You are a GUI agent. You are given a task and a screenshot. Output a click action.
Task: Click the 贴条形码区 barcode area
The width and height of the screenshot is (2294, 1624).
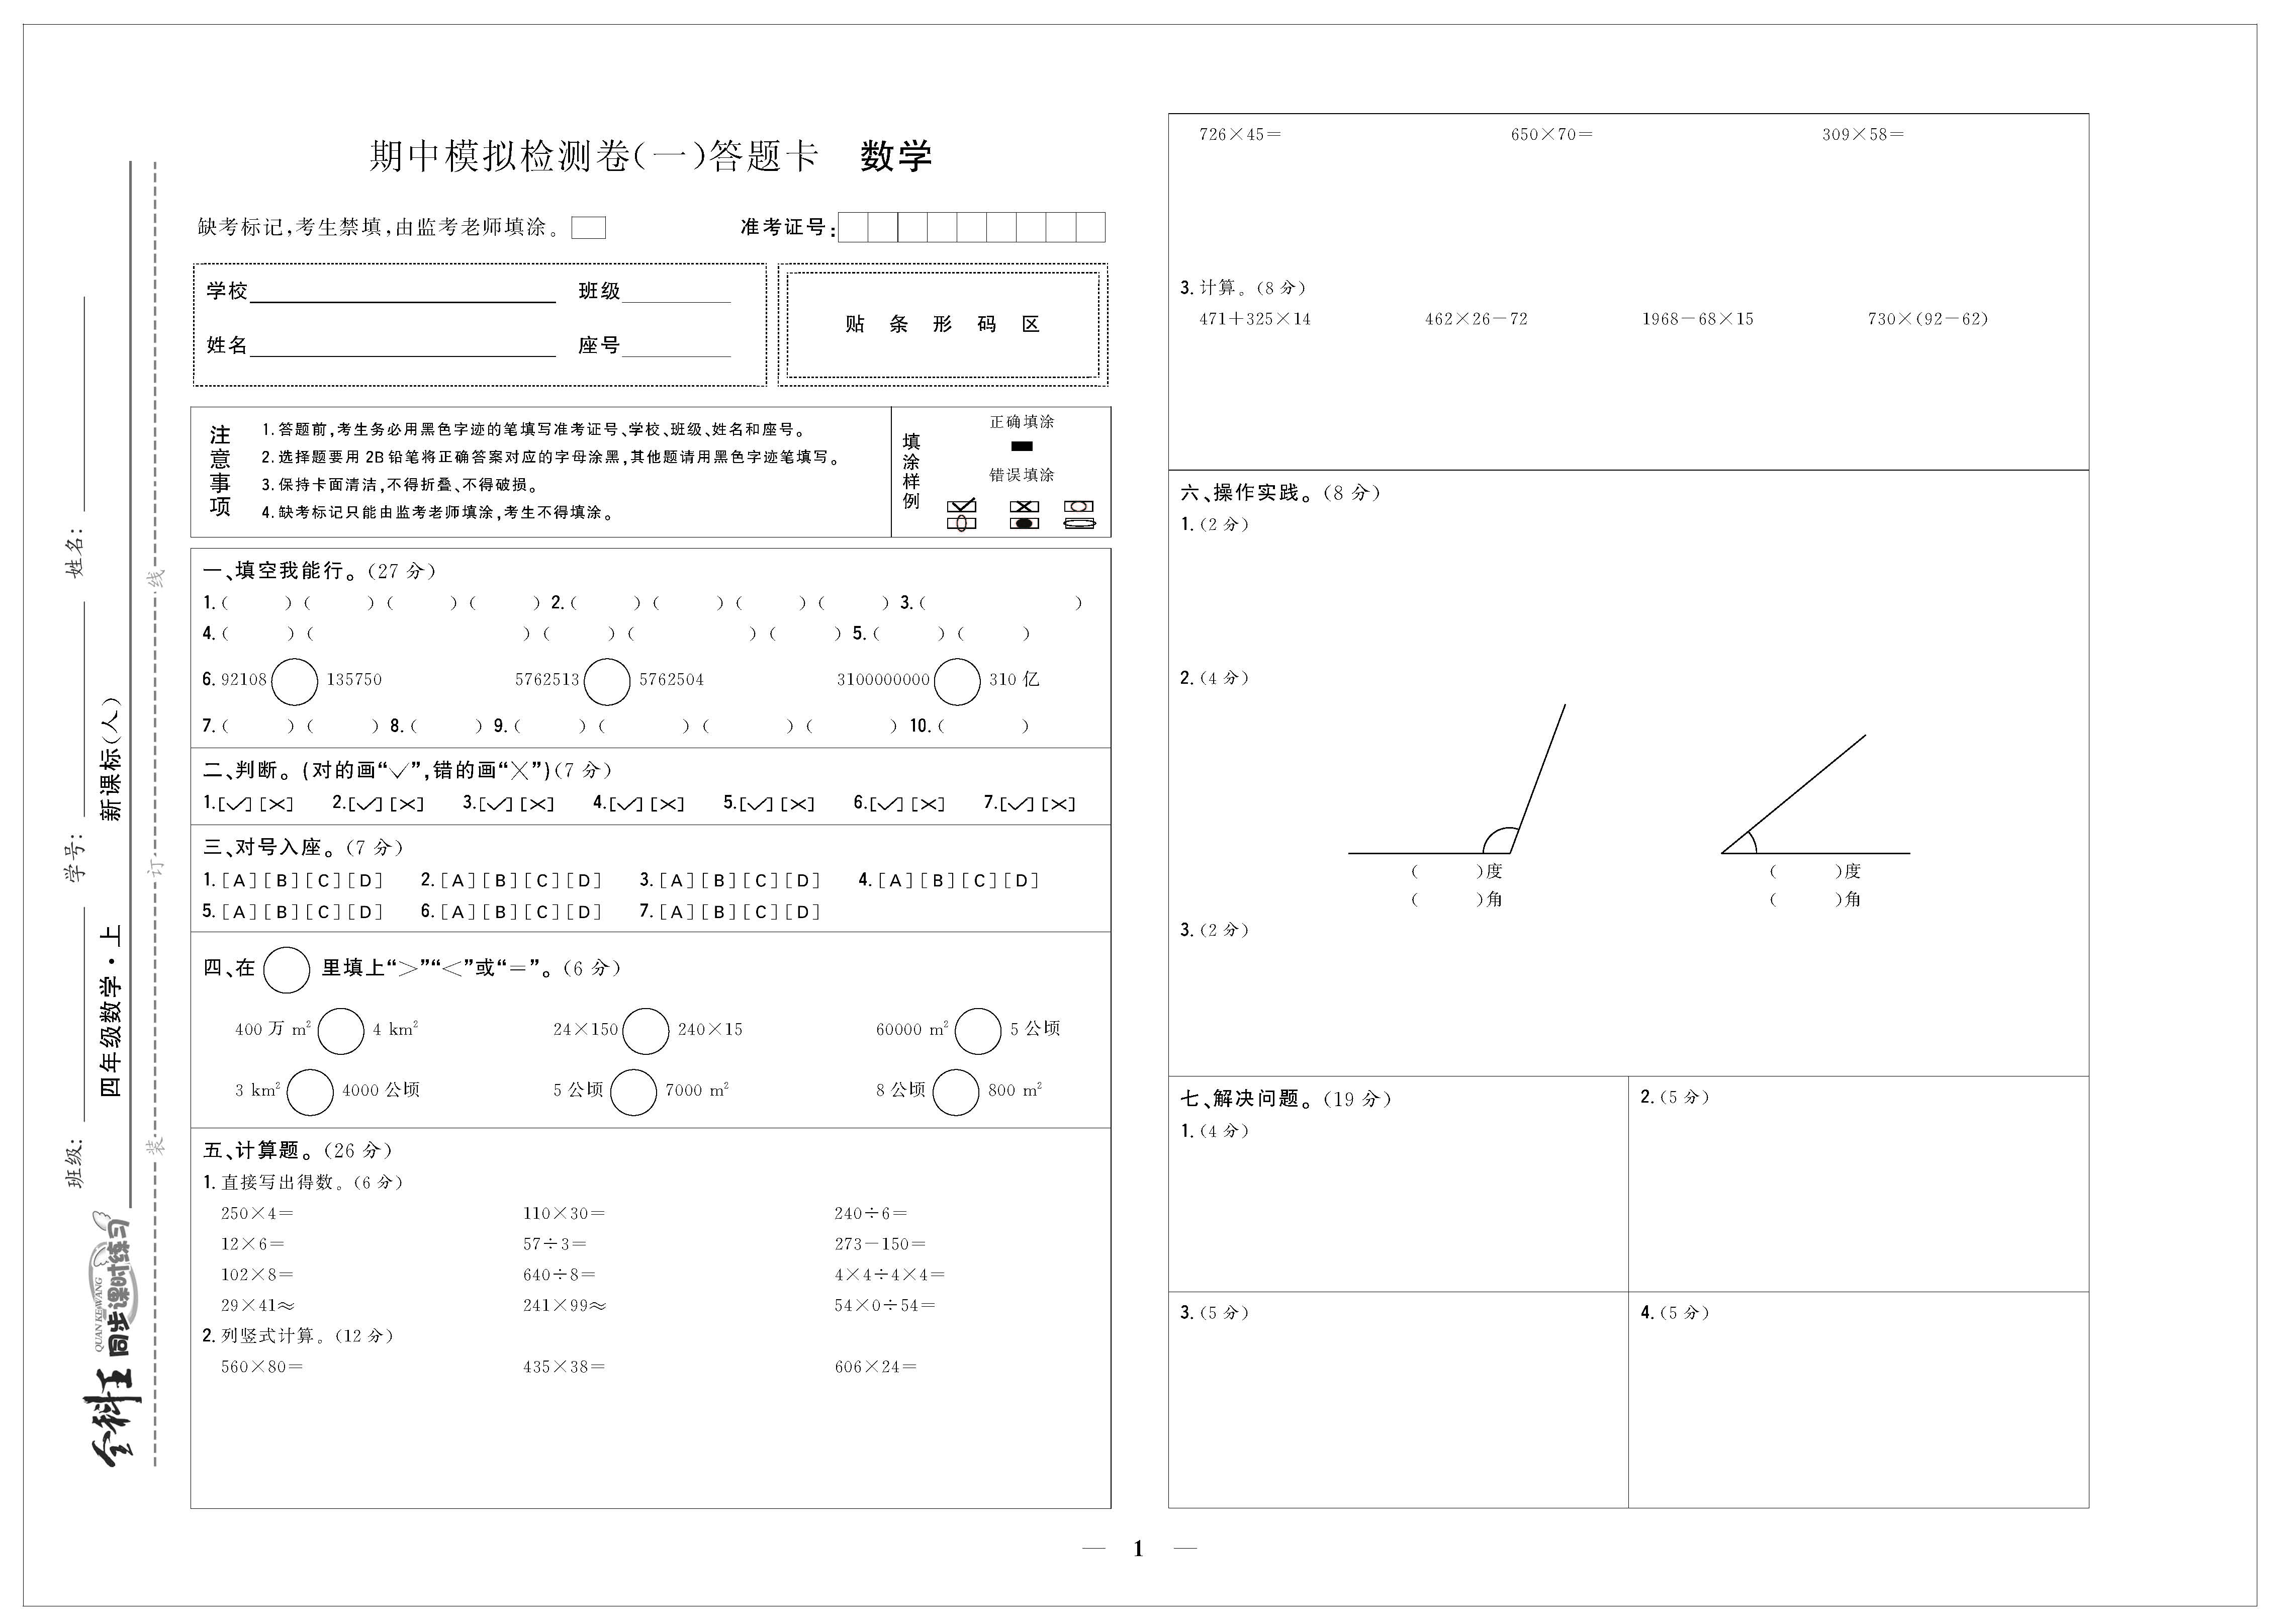(x=943, y=324)
